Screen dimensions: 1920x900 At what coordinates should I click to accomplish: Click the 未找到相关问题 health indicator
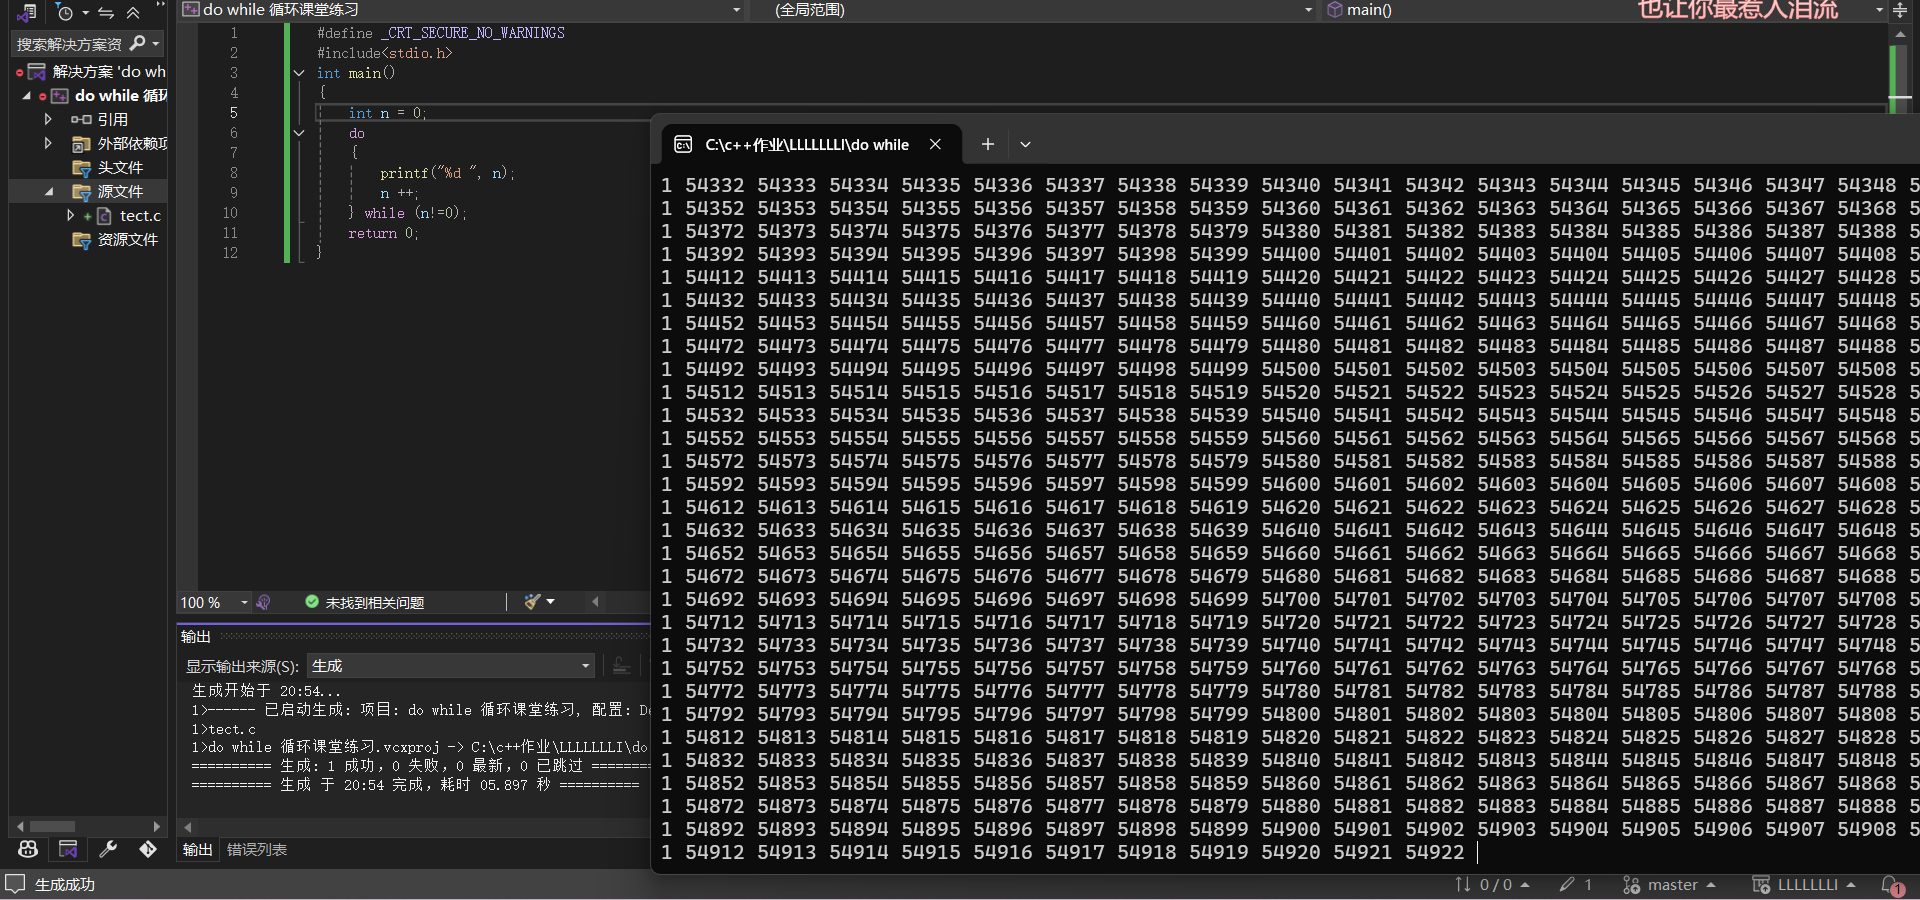click(365, 602)
